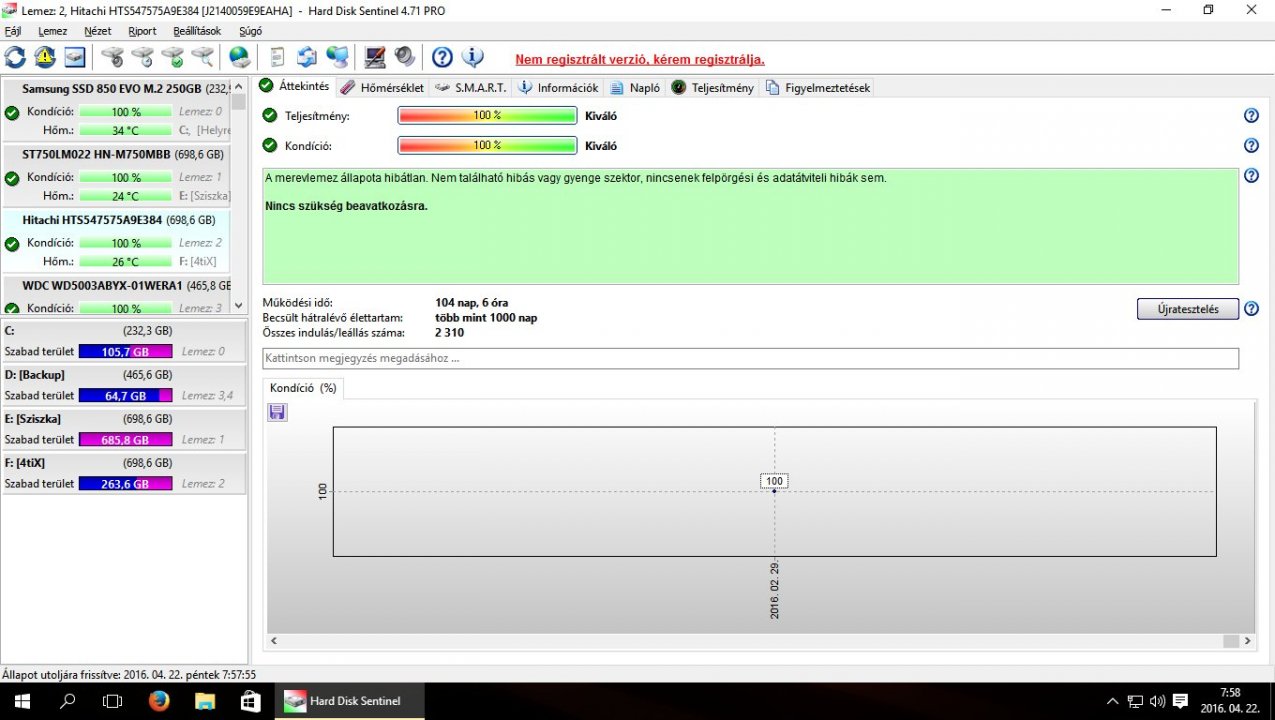1275x720 pixels.
Task: Click the speaker sound toolbar icon
Action: 405,57
